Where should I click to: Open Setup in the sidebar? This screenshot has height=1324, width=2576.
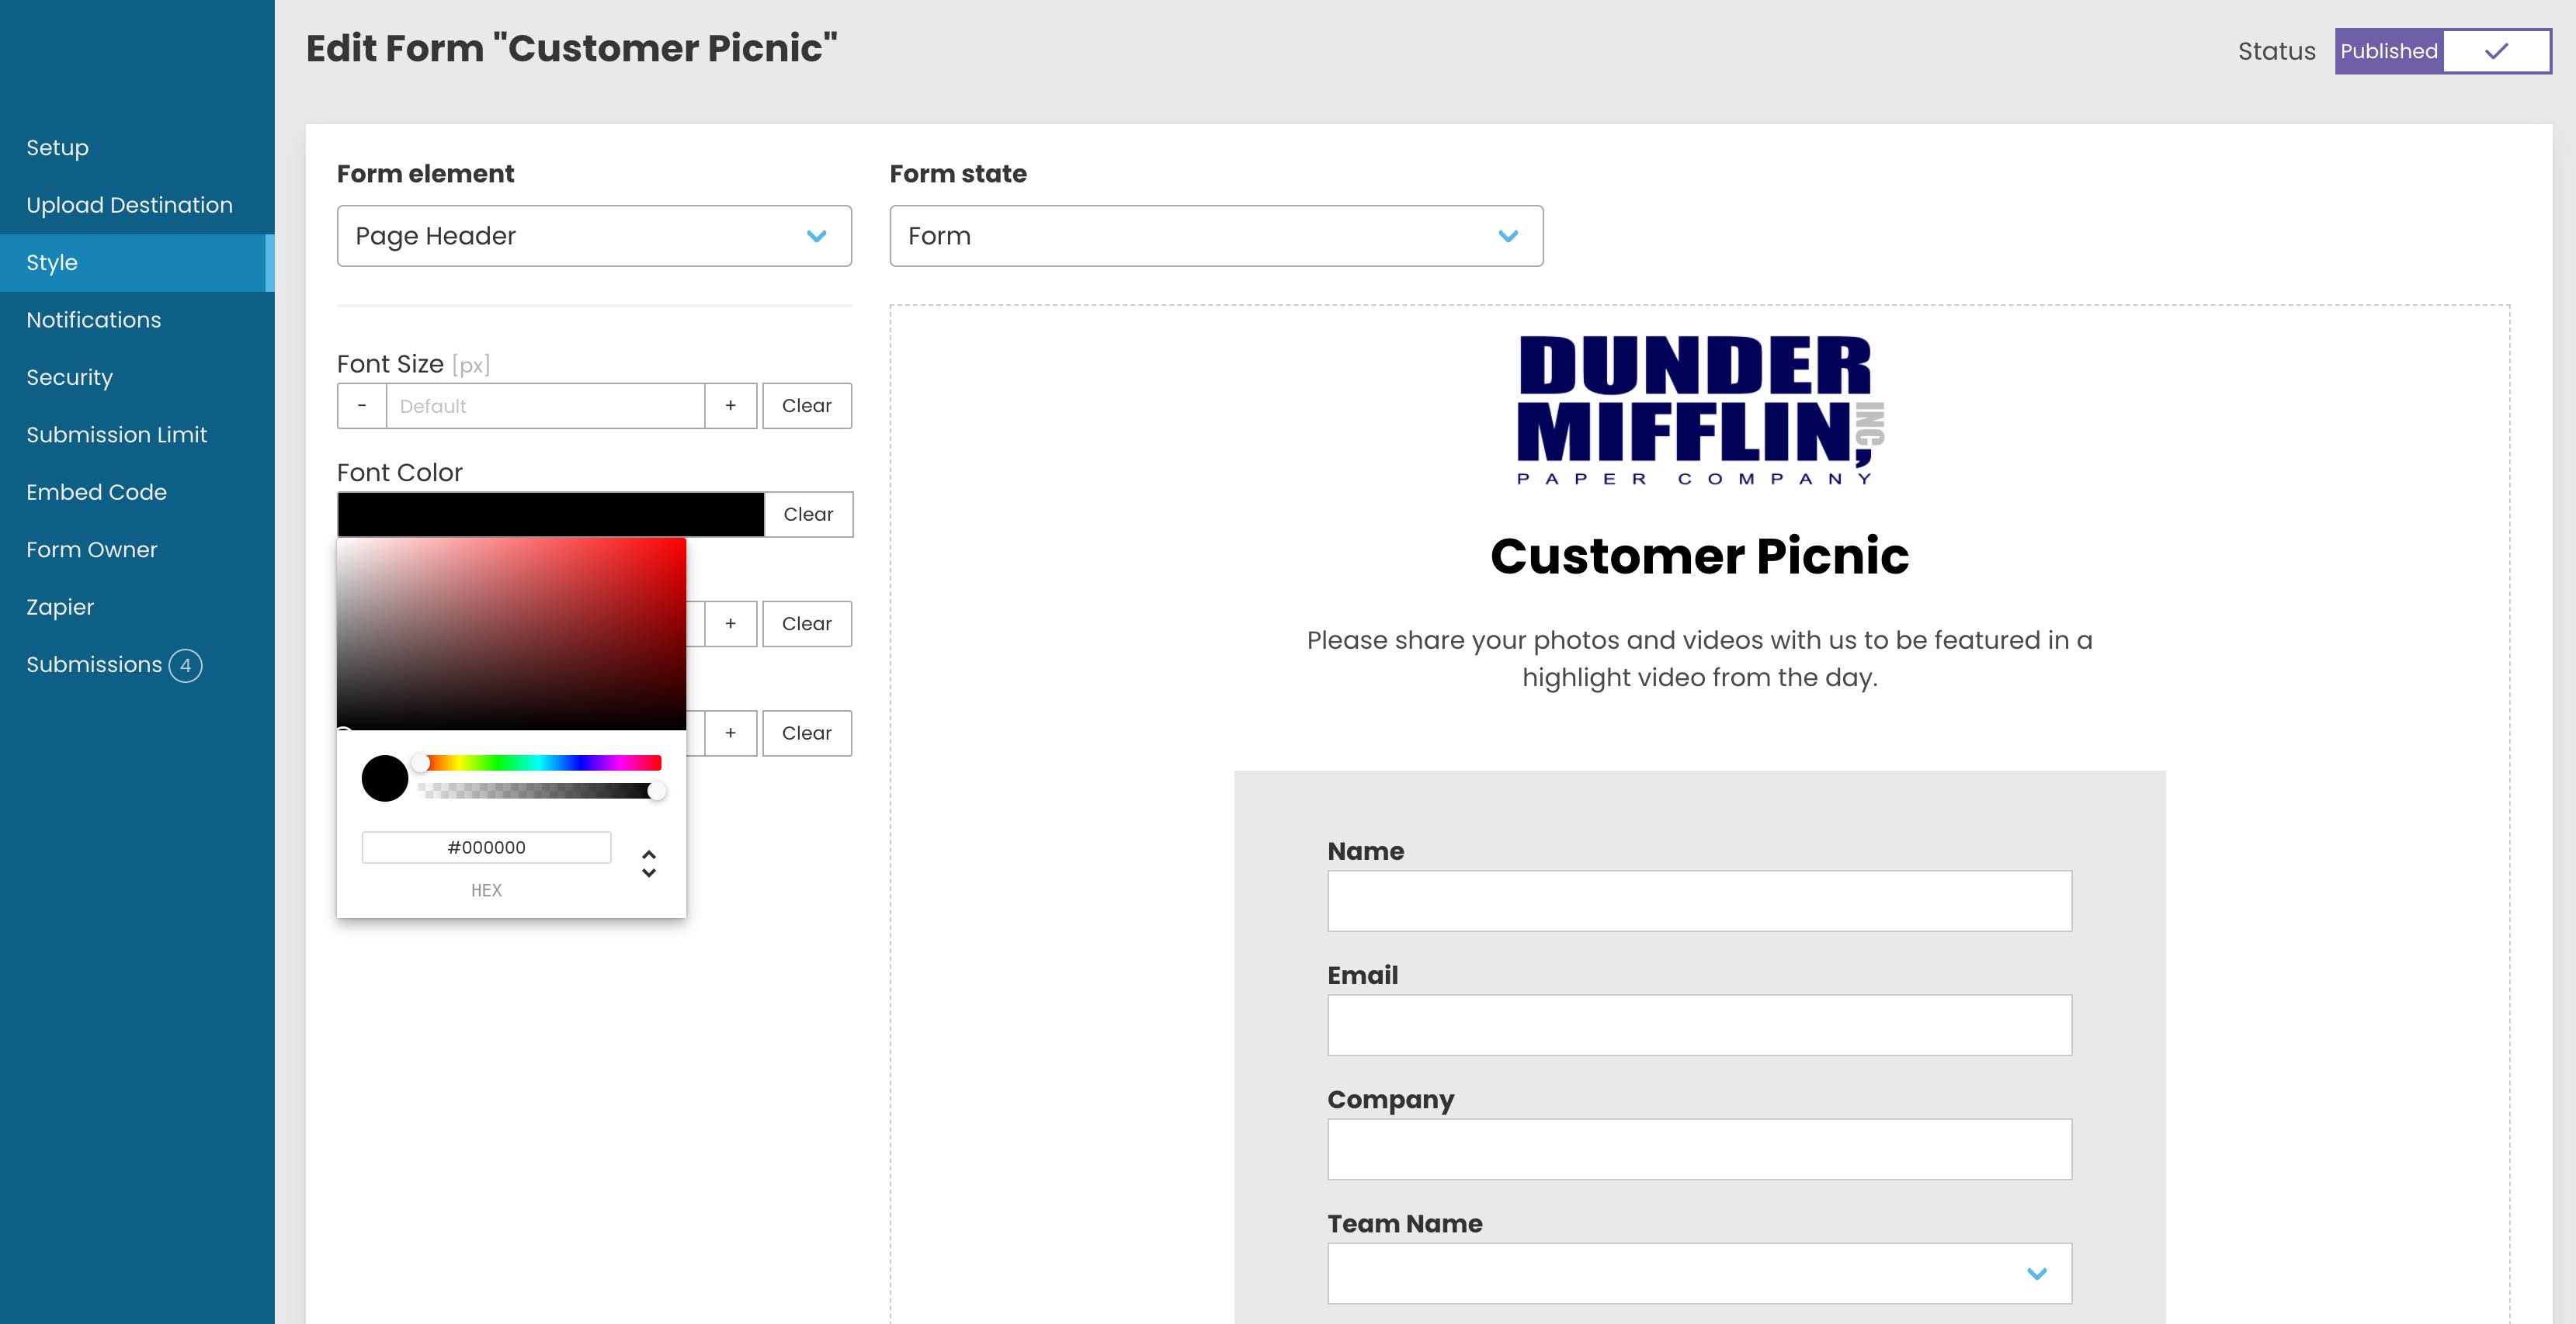click(x=57, y=148)
